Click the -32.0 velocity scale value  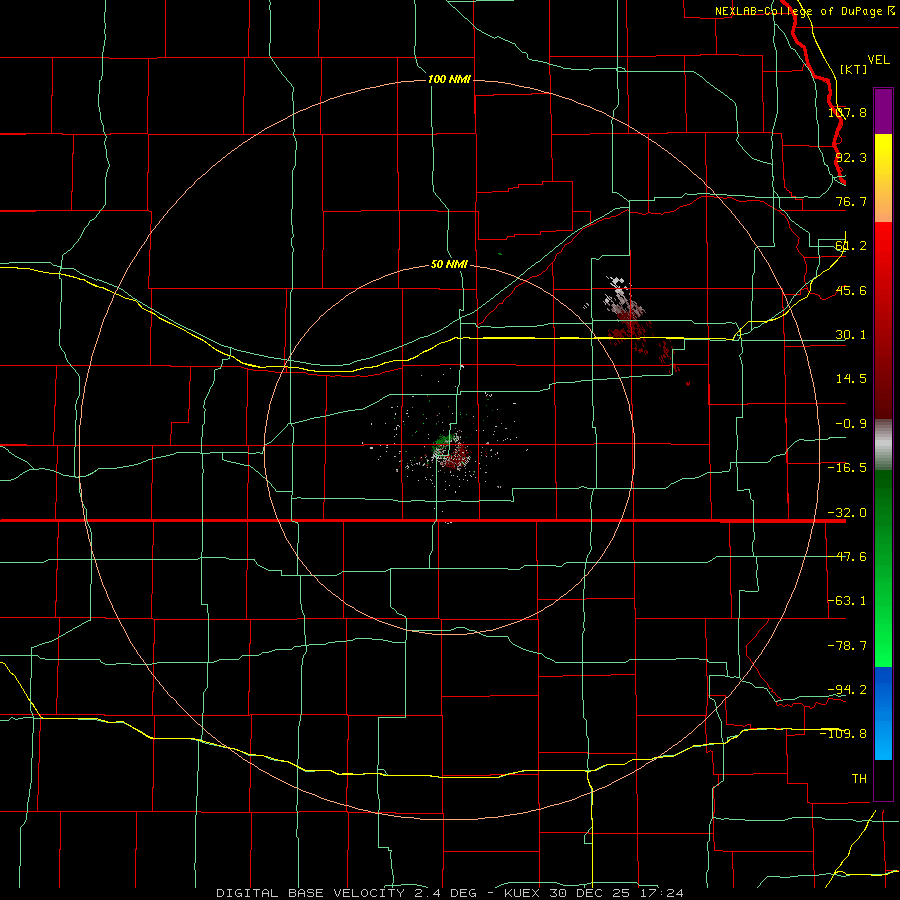point(847,513)
